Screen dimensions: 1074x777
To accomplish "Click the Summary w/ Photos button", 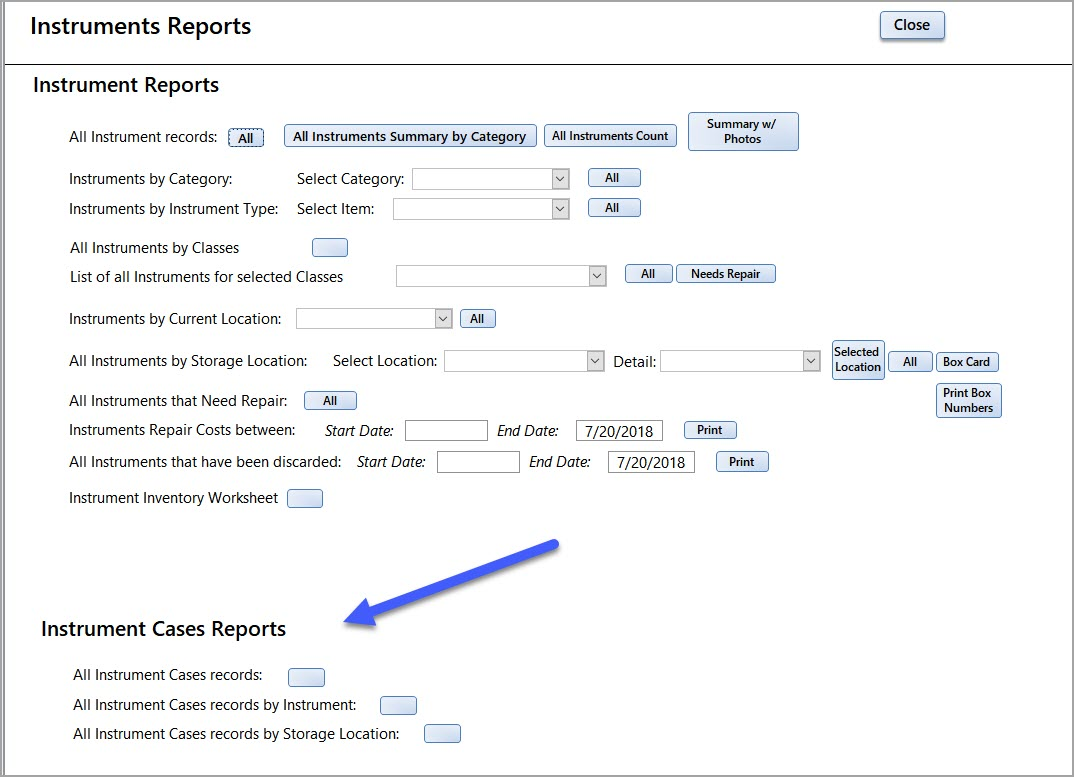I will pyautogui.click(x=742, y=132).
